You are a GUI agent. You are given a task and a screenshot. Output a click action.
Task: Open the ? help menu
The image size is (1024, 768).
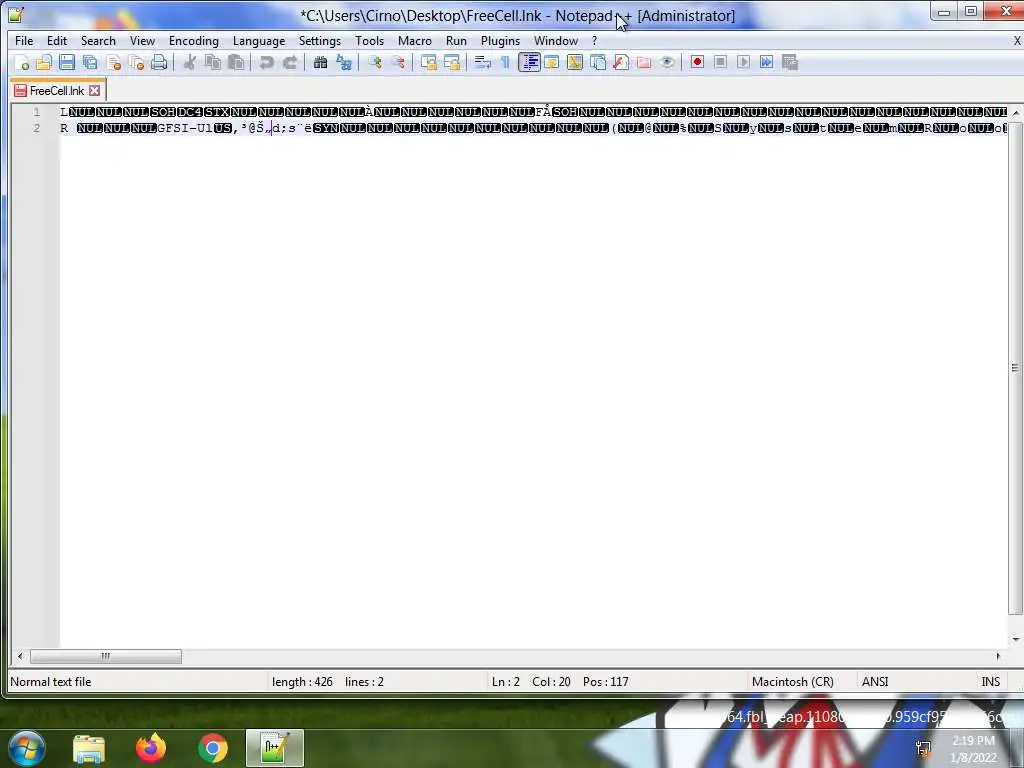pyautogui.click(x=594, y=40)
